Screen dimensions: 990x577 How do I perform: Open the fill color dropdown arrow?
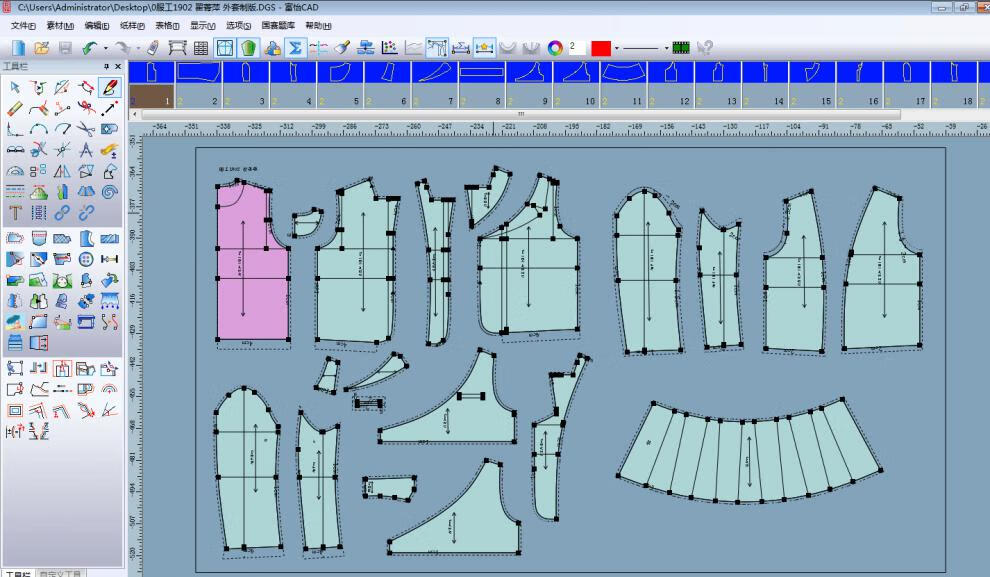616,47
